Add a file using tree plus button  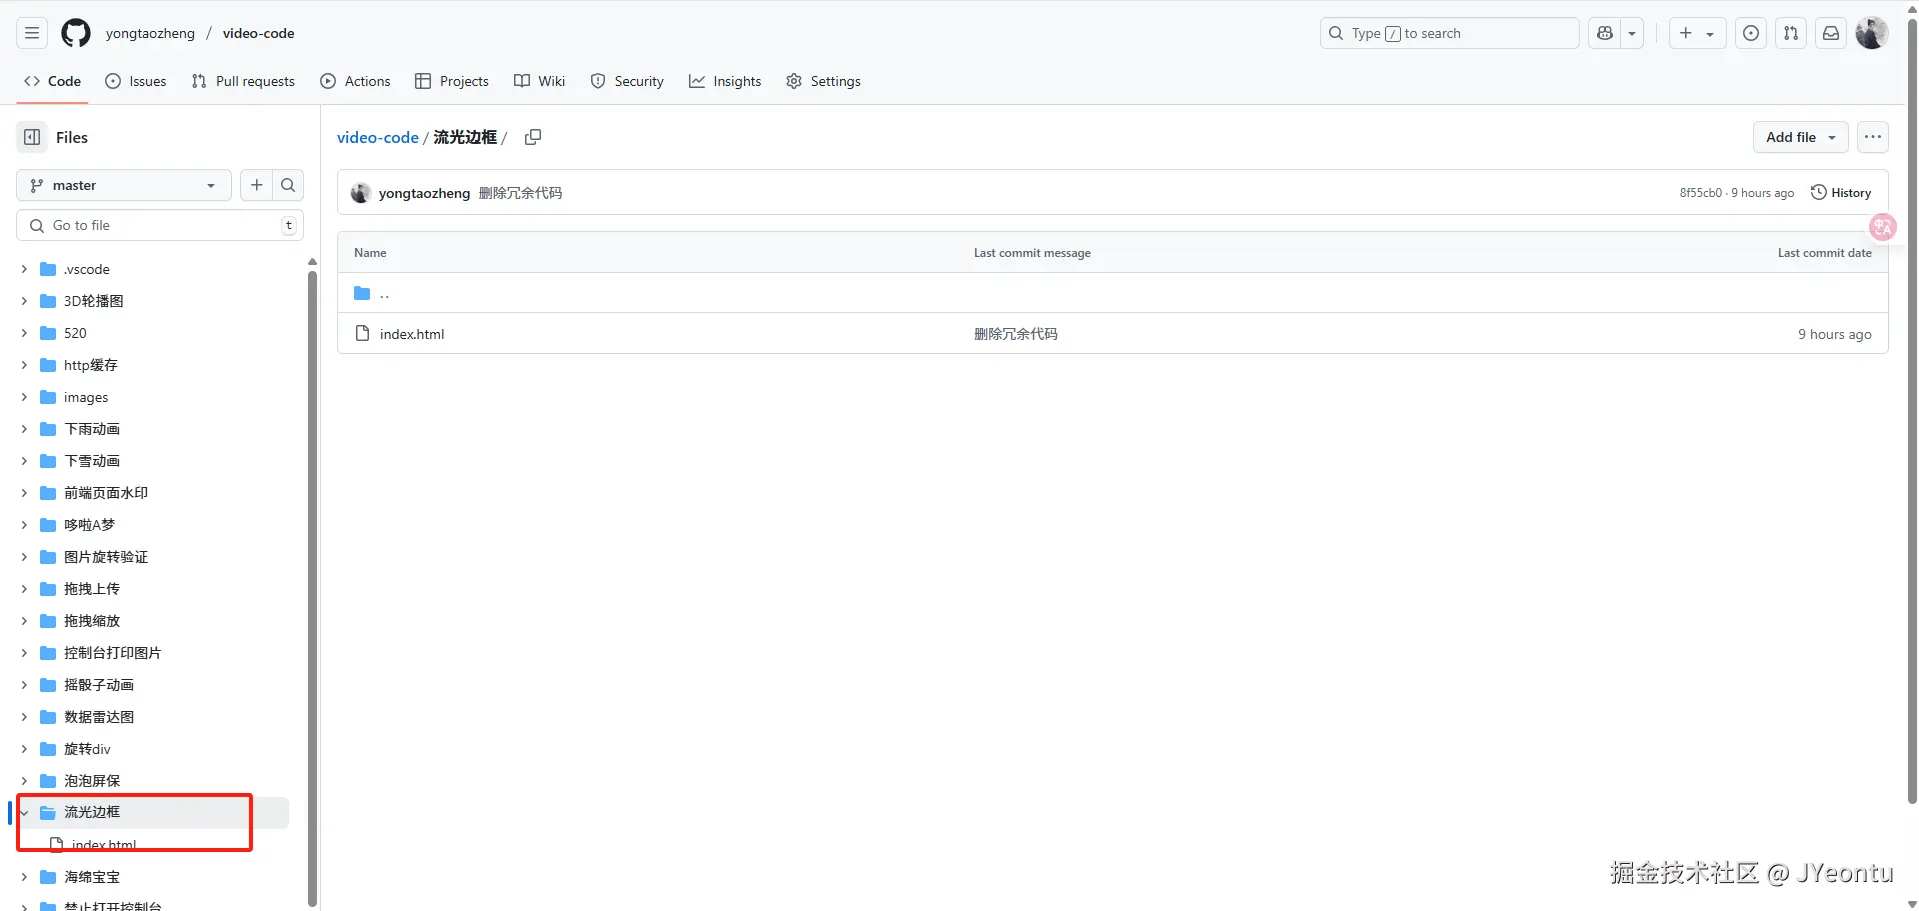pyautogui.click(x=257, y=185)
